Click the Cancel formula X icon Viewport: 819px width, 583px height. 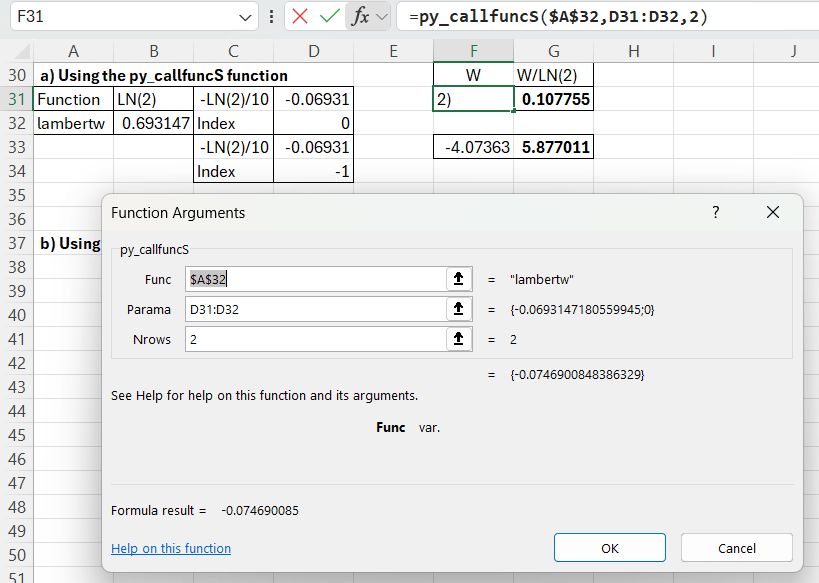pos(300,17)
